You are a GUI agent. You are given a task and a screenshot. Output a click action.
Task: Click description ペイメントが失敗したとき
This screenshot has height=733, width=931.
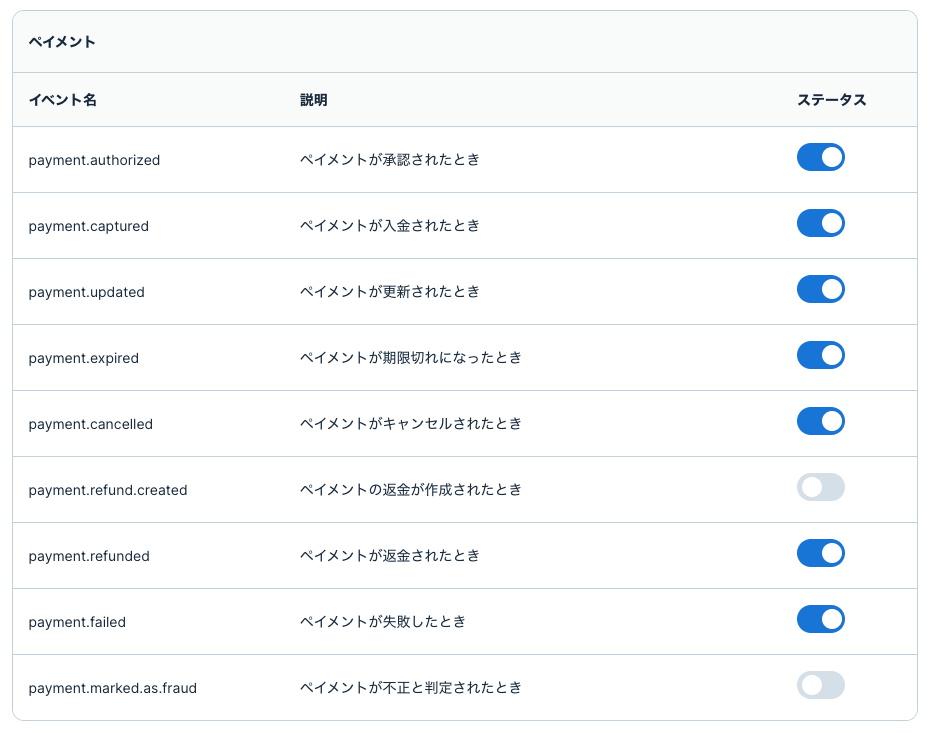point(383,621)
